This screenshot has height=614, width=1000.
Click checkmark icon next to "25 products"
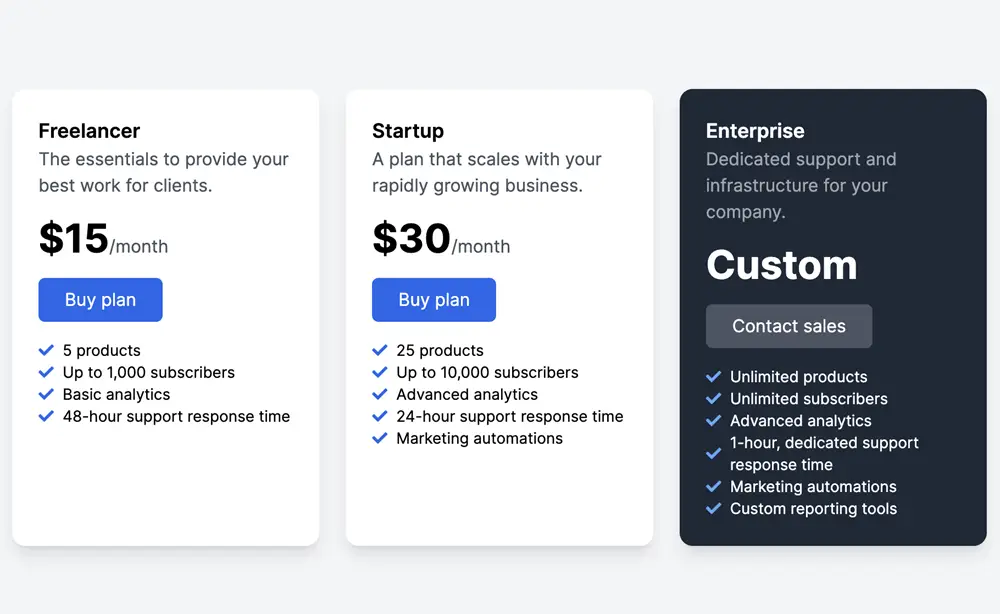tap(380, 350)
